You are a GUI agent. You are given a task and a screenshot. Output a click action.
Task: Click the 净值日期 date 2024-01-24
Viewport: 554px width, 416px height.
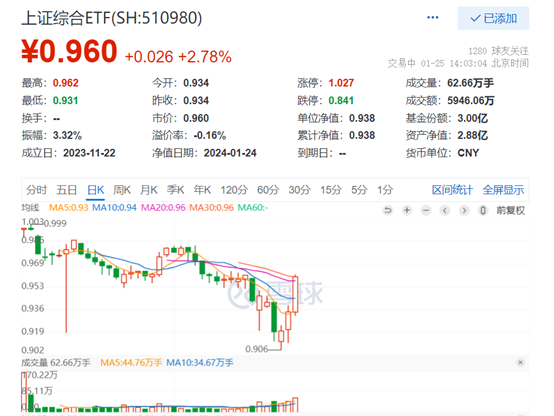230,153
